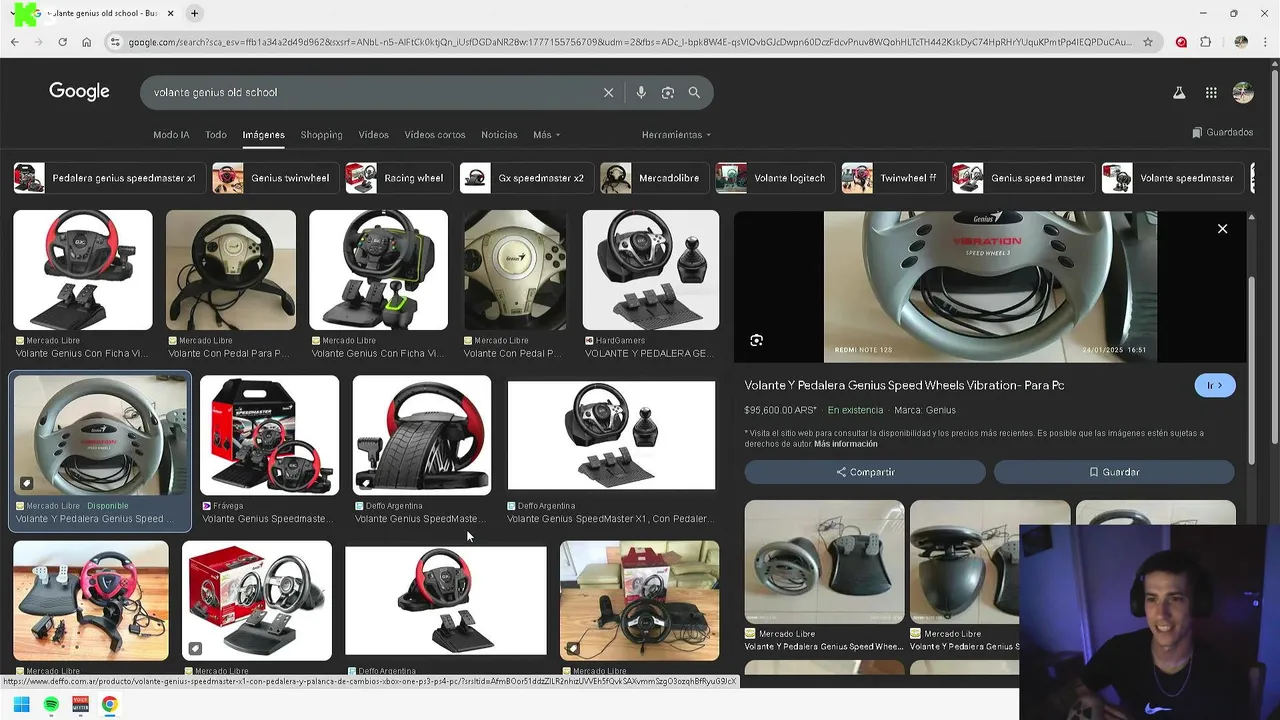This screenshot has height=720, width=1280.
Task: Click the Ir button to visit the site
Action: (x=1215, y=385)
